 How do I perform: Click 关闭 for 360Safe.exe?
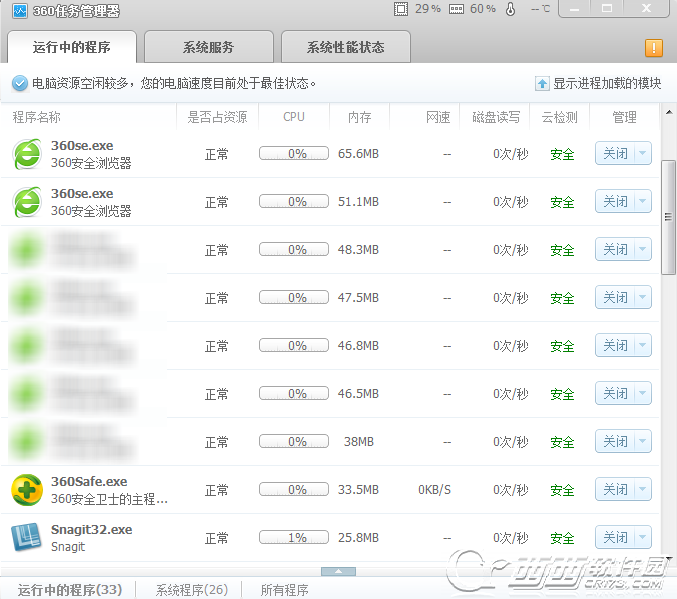(615, 489)
